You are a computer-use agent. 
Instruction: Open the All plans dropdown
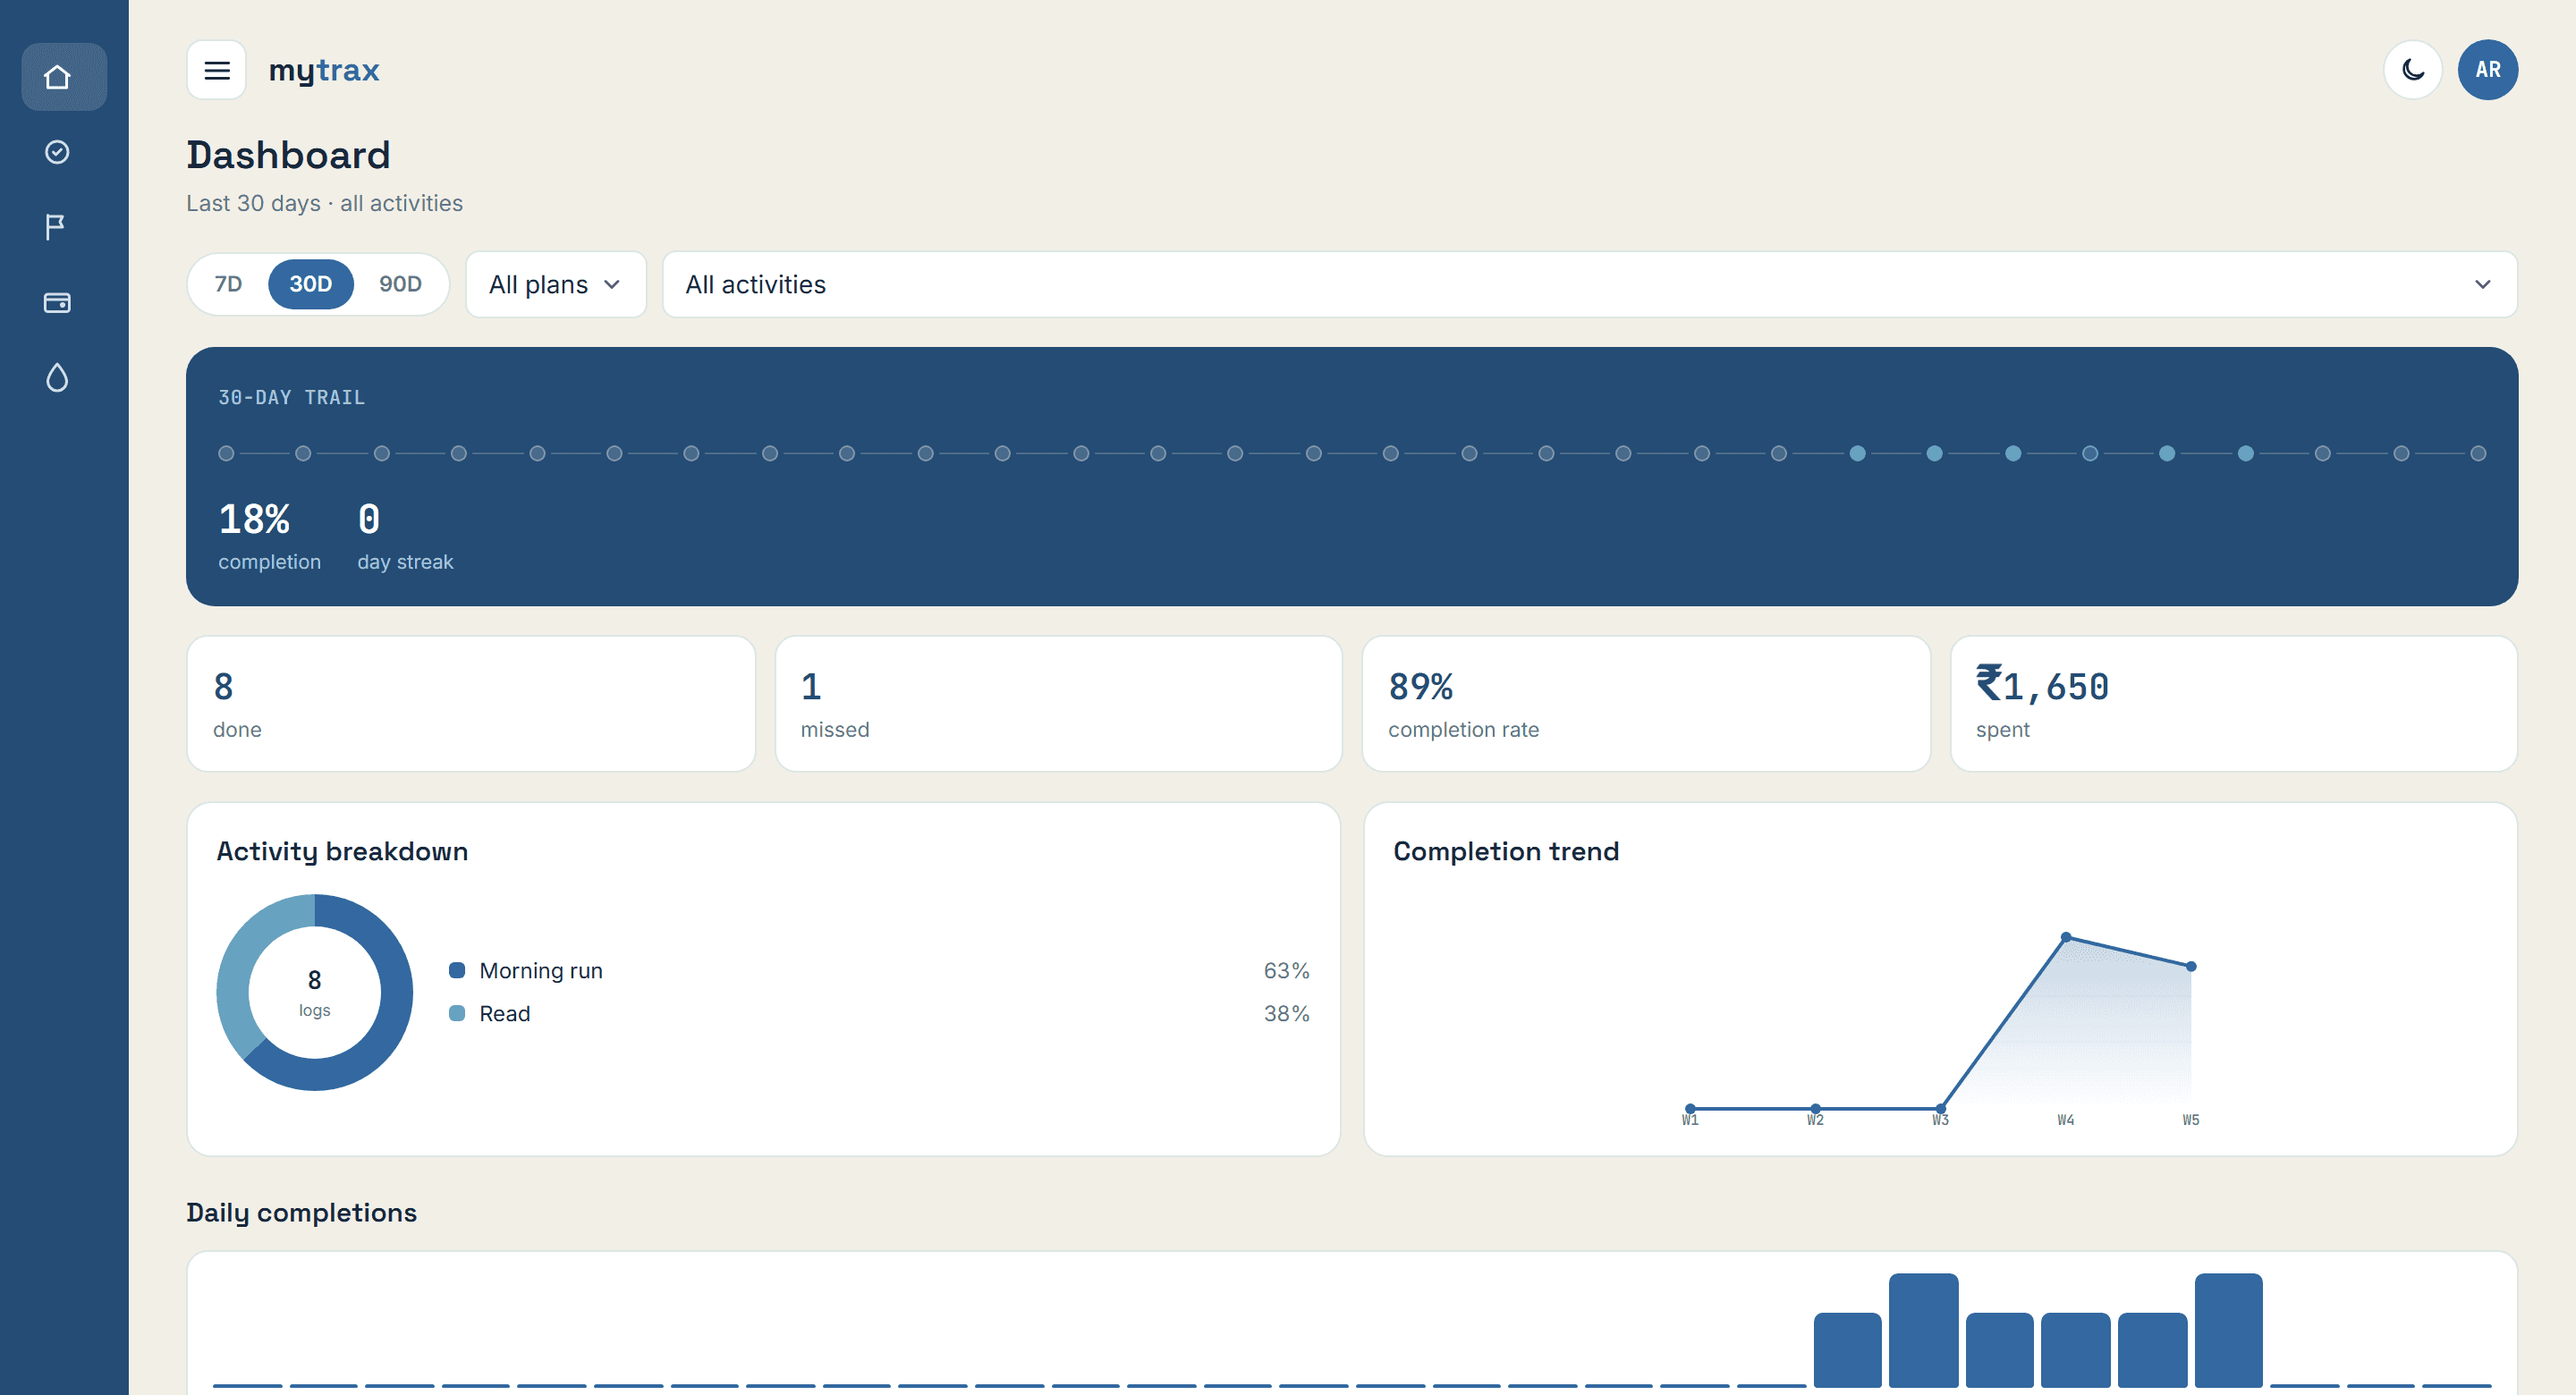pyautogui.click(x=556, y=285)
